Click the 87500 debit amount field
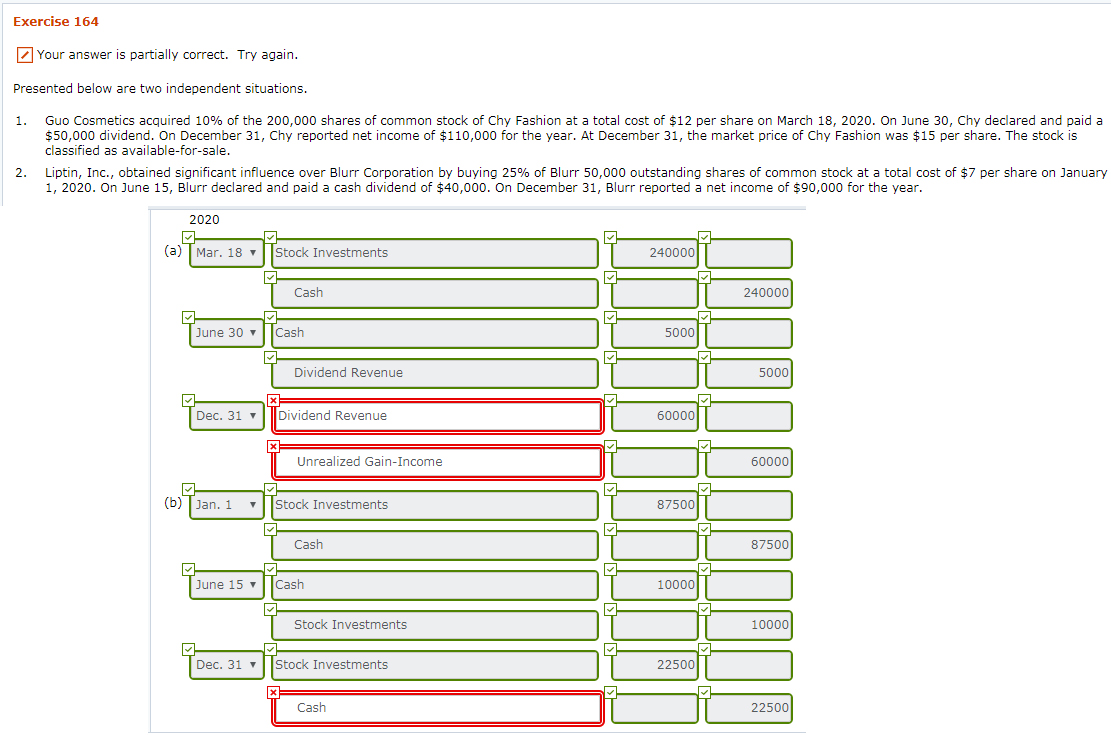 click(x=655, y=505)
